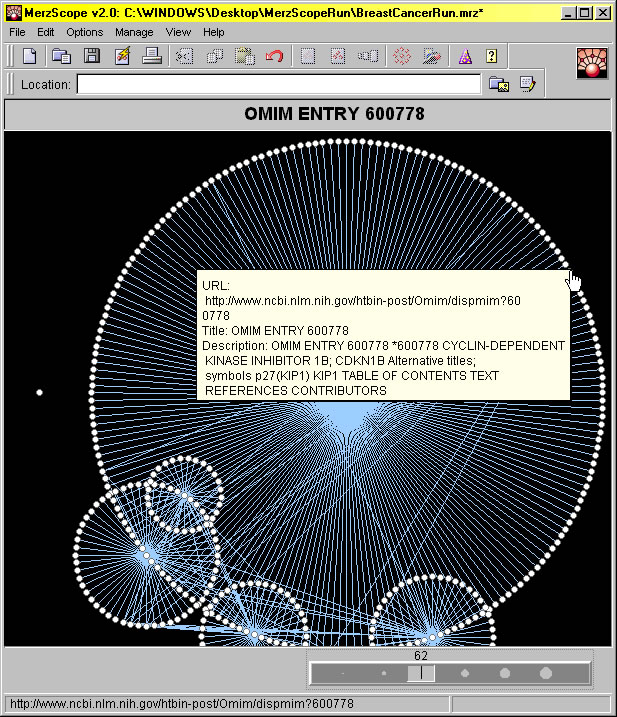Open the File menu
Viewport: 617px width, 717px height.
point(17,32)
